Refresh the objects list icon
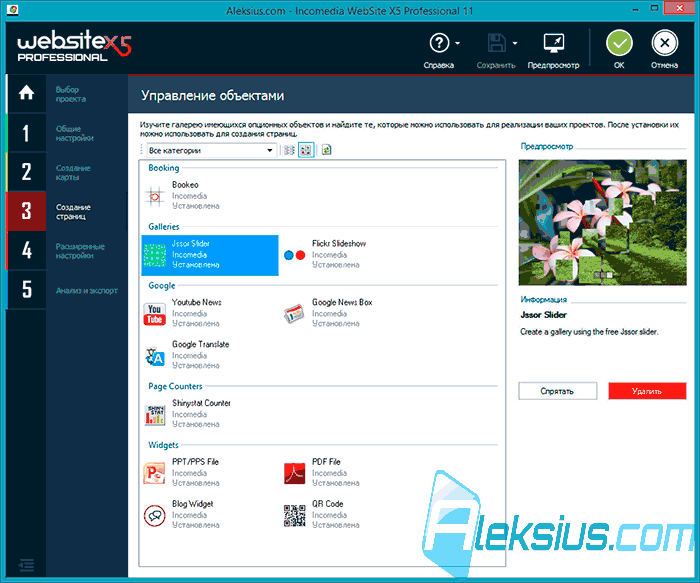Image resolution: width=700 pixels, height=583 pixels. click(327, 150)
